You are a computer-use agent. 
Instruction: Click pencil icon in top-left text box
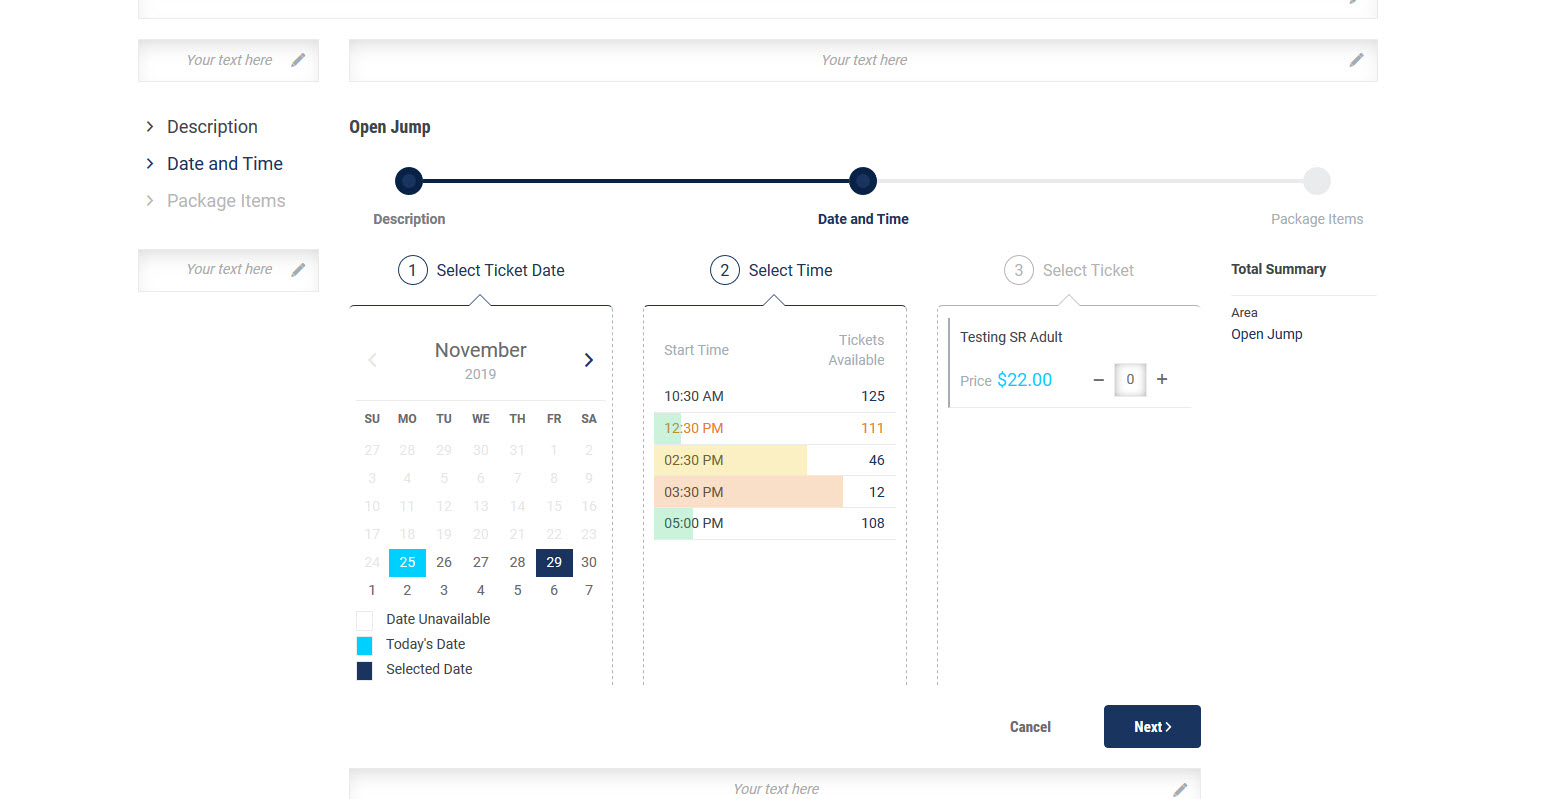(298, 60)
